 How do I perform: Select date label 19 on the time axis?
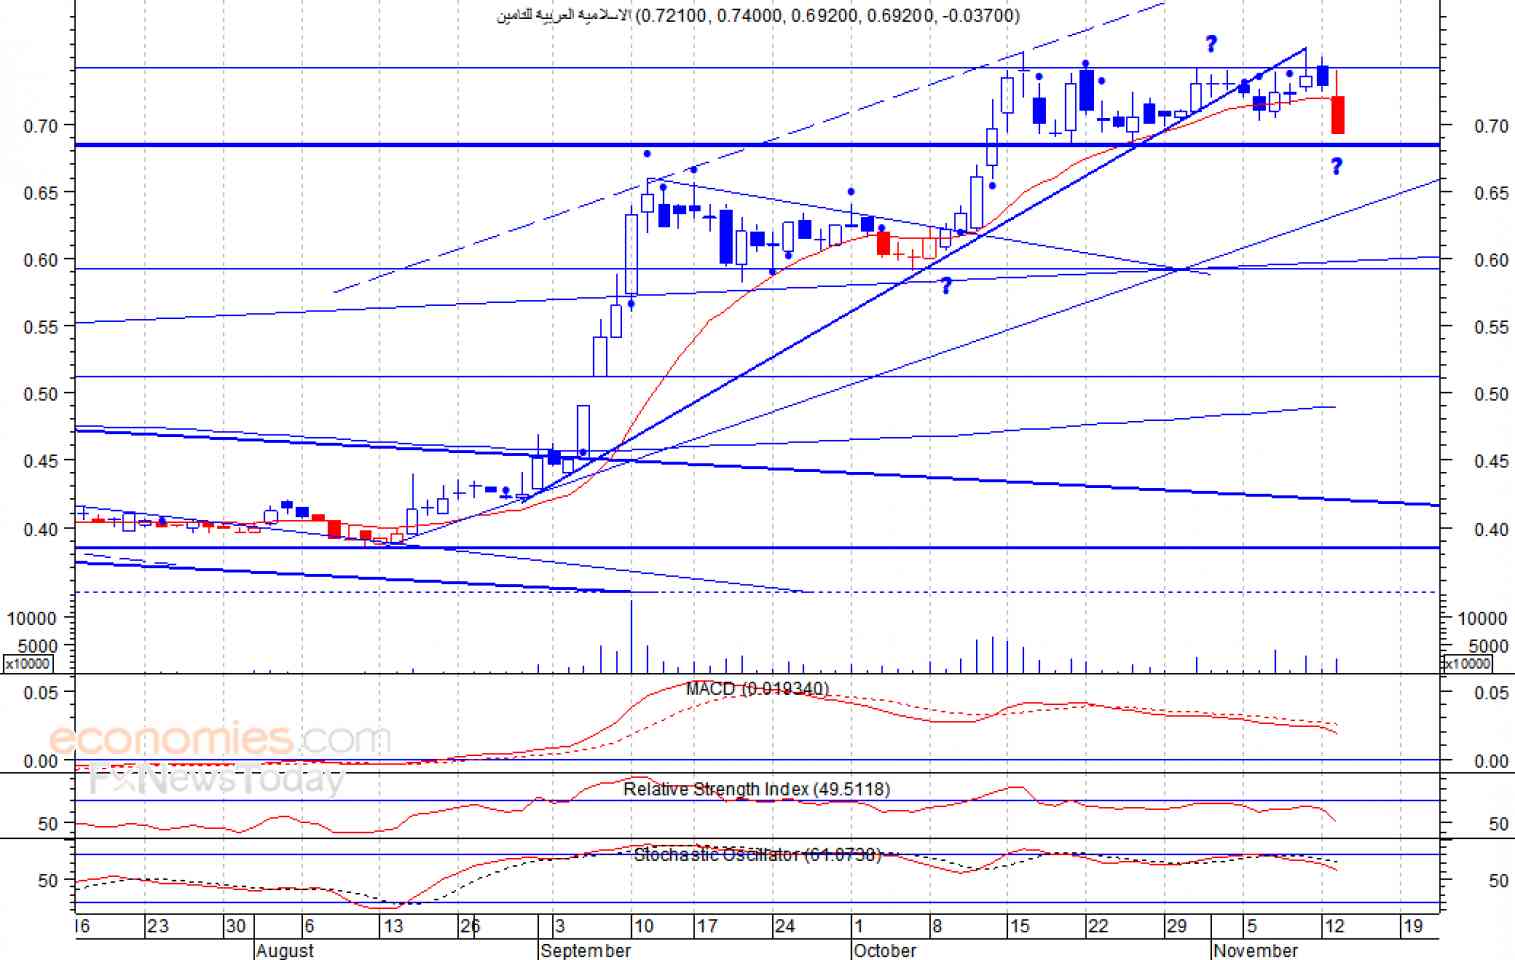click(x=1412, y=926)
